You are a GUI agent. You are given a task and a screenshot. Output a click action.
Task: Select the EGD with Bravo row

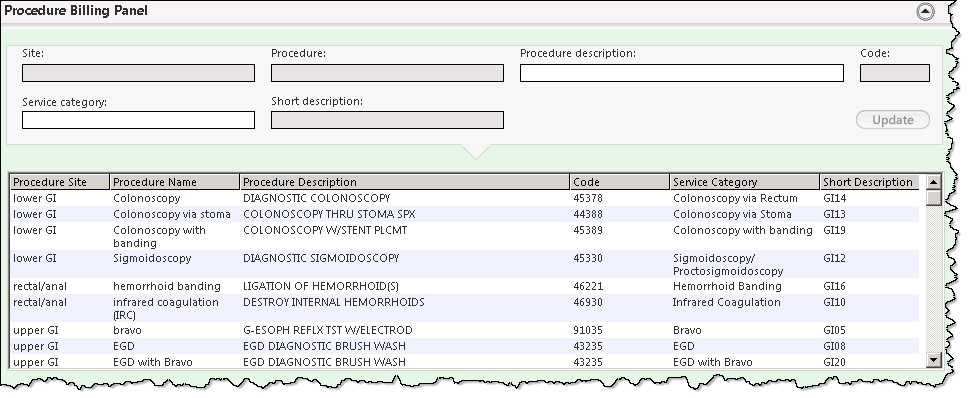464,362
